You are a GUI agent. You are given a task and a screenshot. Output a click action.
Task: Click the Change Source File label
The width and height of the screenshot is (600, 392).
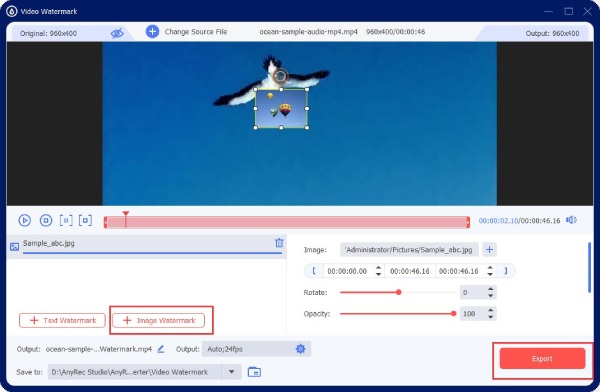(x=196, y=32)
